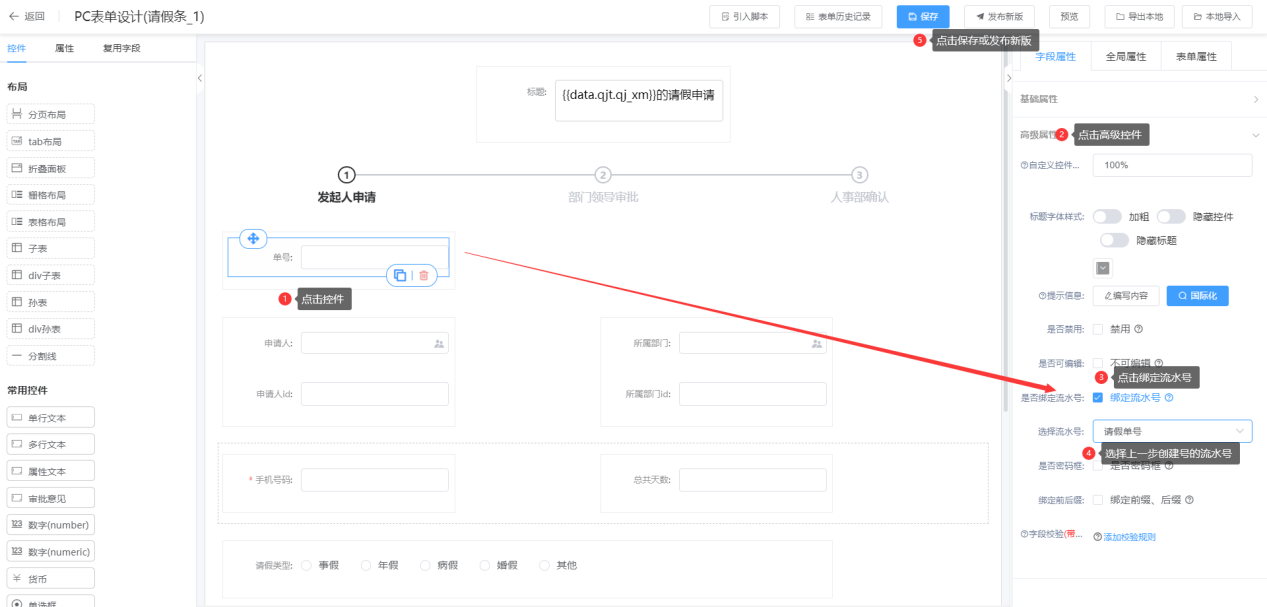Click the move handle on the 单号 control

[253, 239]
